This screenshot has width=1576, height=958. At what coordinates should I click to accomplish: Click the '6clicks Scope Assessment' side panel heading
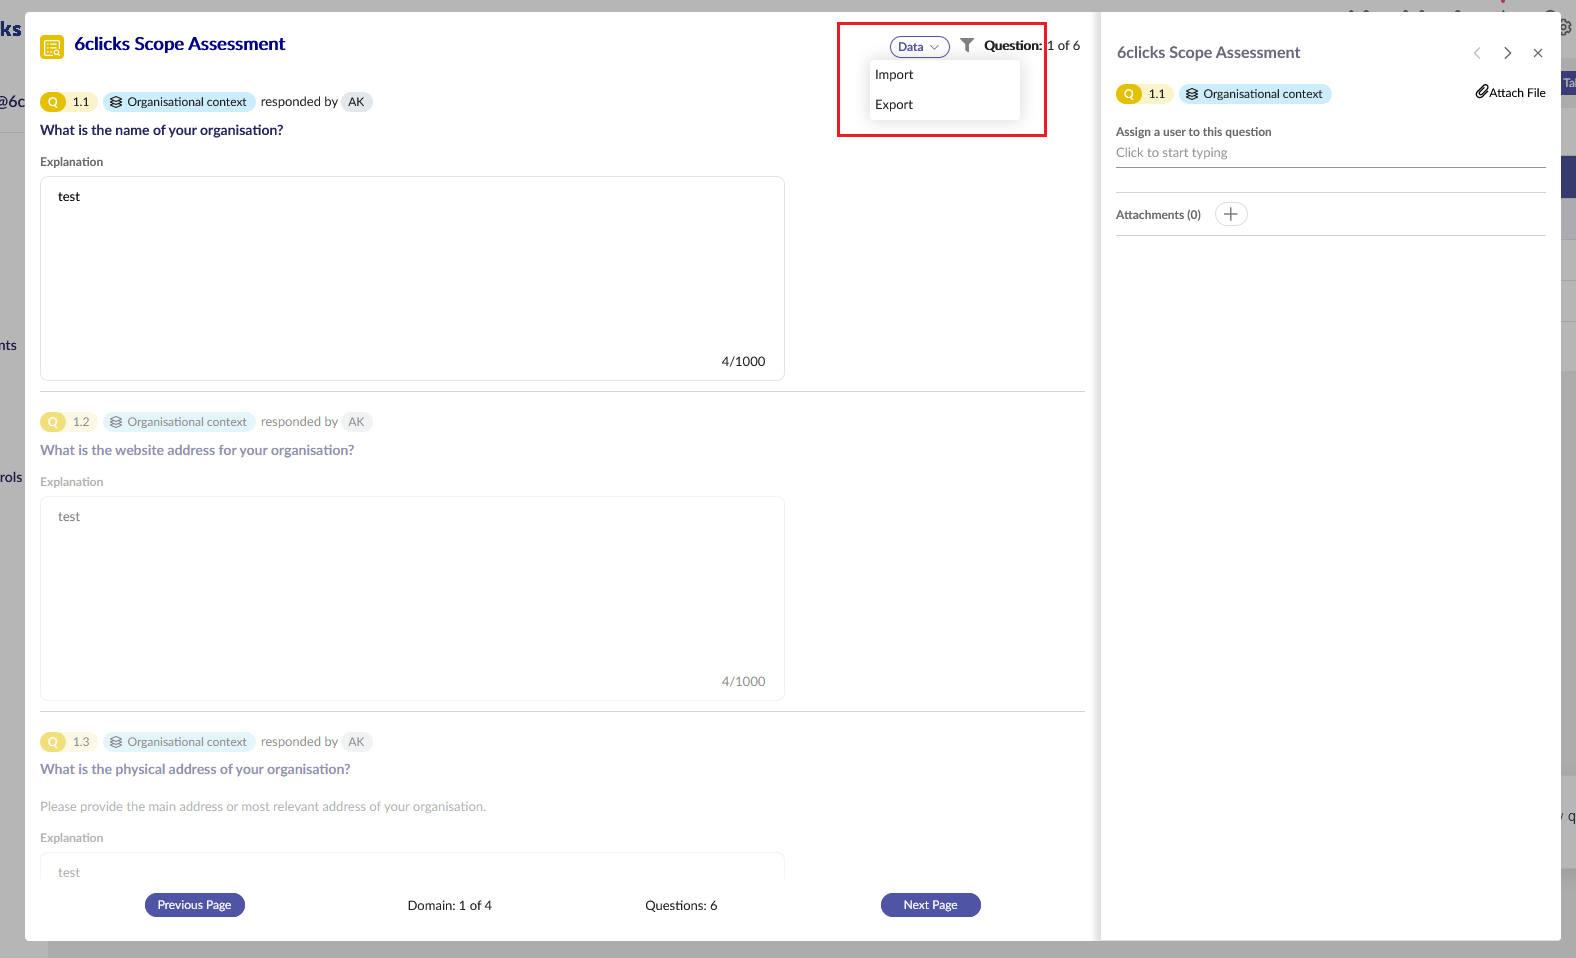tap(1208, 53)
